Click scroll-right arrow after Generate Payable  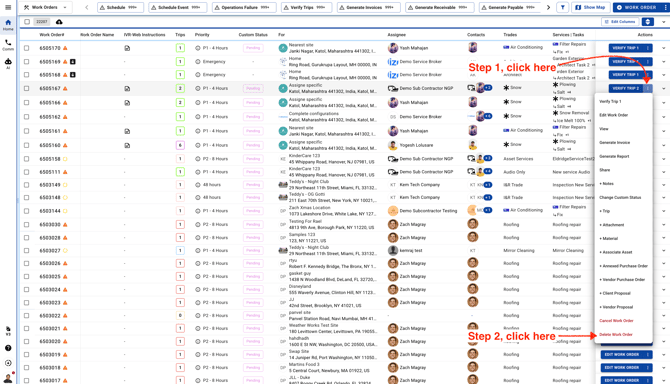[549, 7]
